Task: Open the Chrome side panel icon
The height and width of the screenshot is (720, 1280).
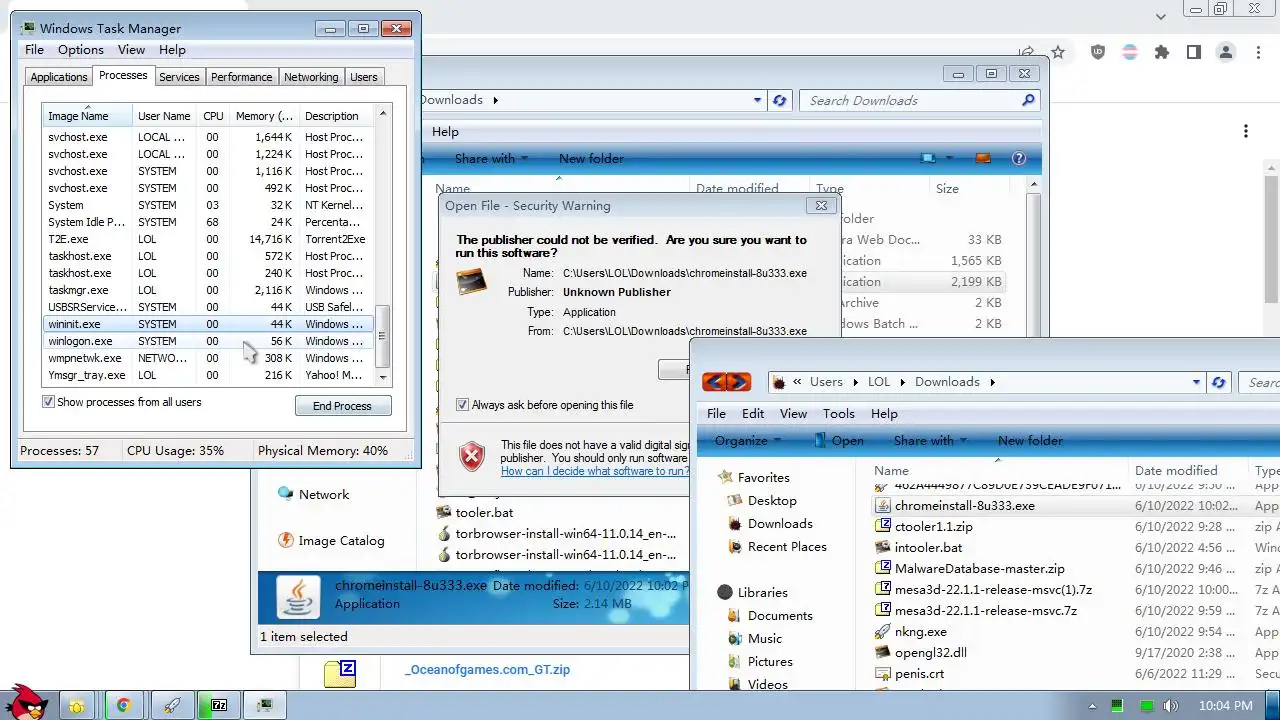Action: click(1194, 52)
